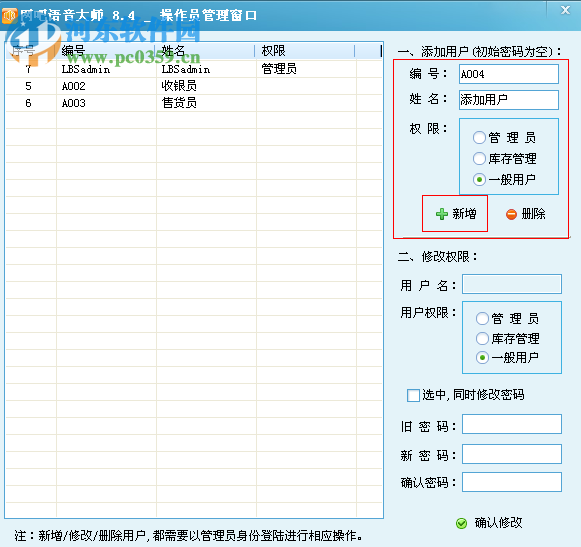The height and width of the screenshot is (547, 581).
Task: Click the 管理员 permission cell in table
Action: (306, 69)
